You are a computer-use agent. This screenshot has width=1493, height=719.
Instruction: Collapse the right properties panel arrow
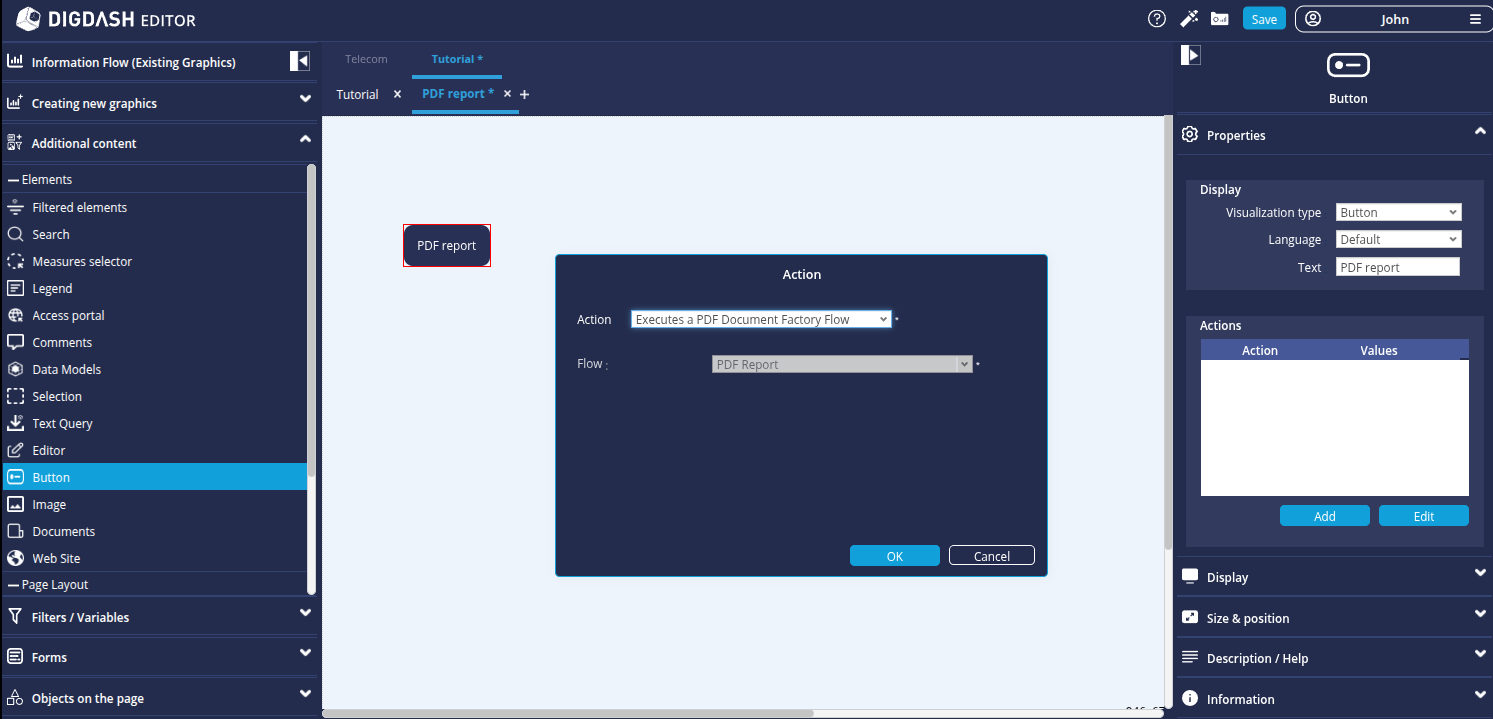(x=1190, y=55)
